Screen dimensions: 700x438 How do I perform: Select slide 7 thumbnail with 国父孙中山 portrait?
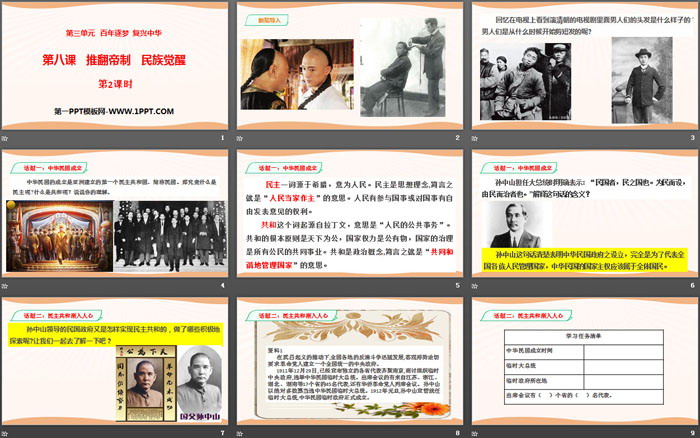click(x=115, y=361)
